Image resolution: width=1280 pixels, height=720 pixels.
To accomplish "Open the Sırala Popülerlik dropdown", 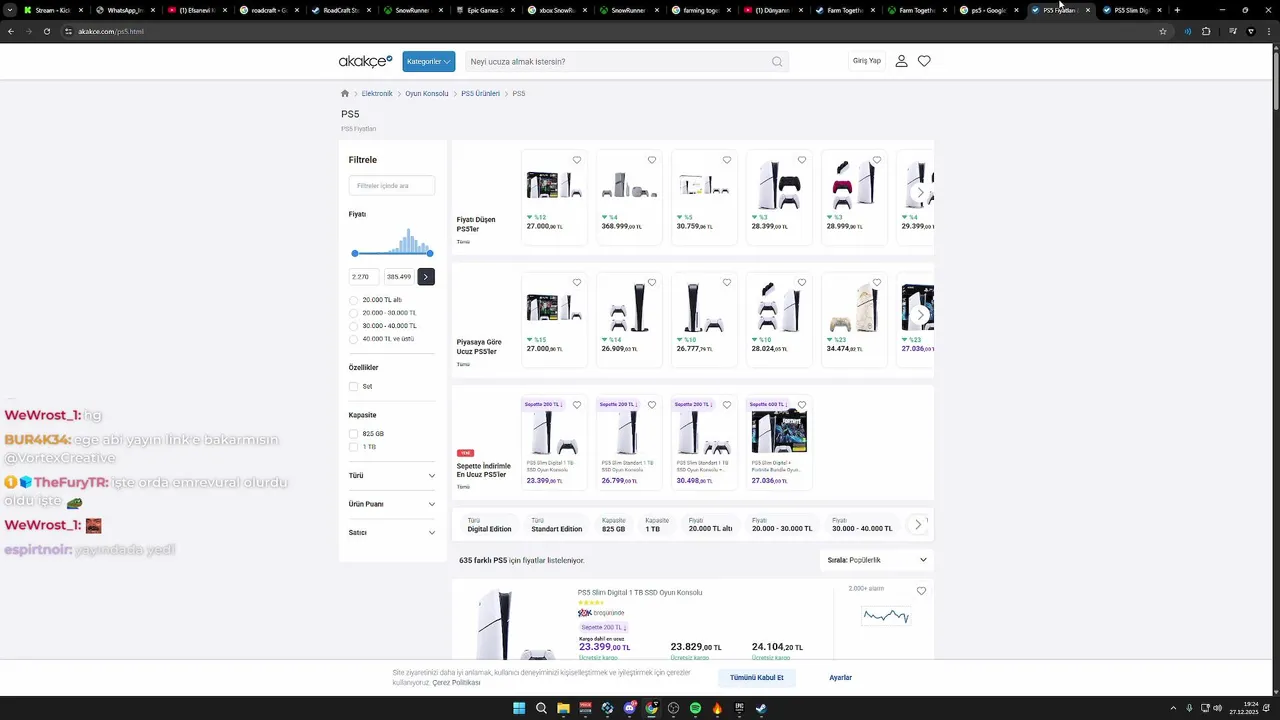I will click(x=877, y=560).
